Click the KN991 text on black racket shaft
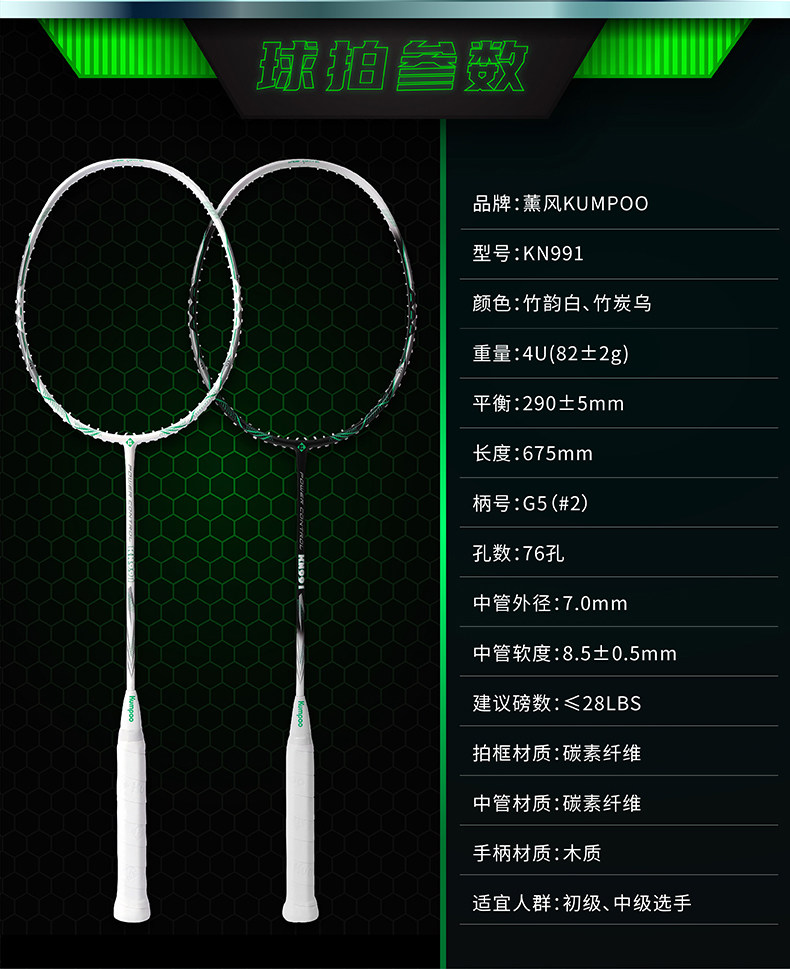This screenshot has width=790, height=969. pos(302,572)
